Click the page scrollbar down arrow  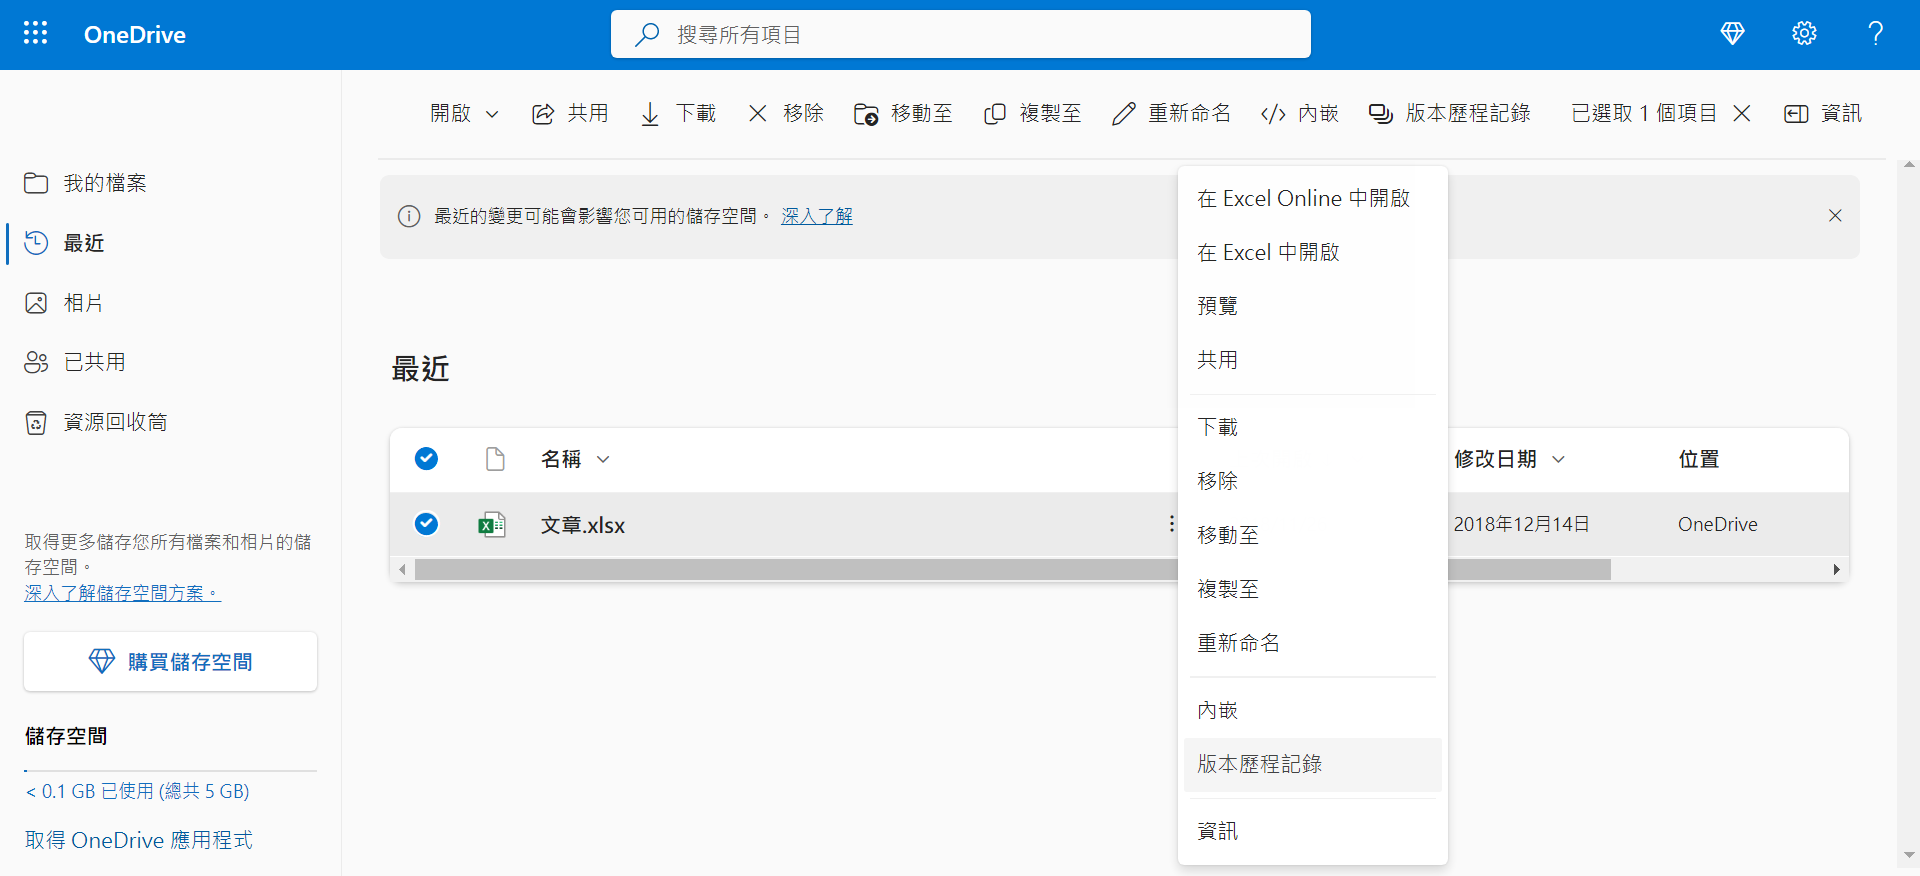point(1909,856)
